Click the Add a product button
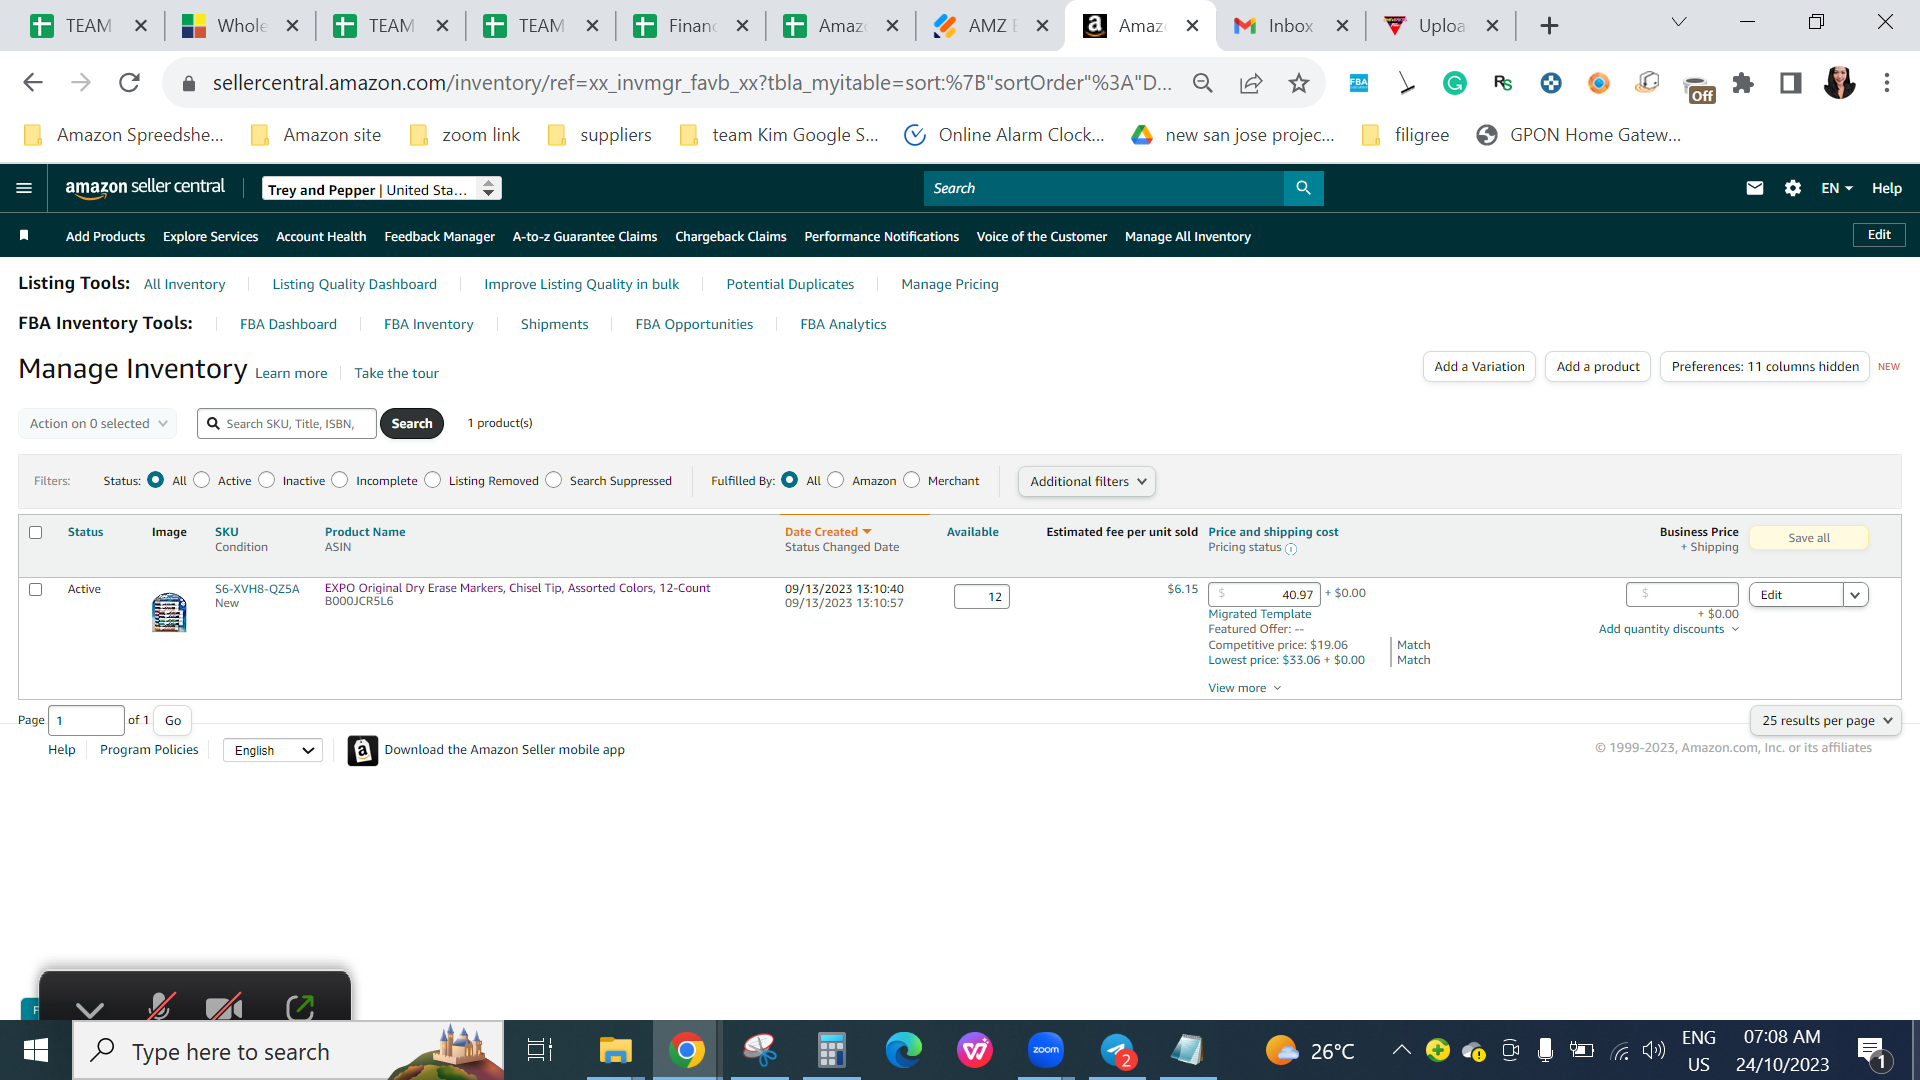The width and height of the screenshot is (1920, 1080). click(1598, 367)
